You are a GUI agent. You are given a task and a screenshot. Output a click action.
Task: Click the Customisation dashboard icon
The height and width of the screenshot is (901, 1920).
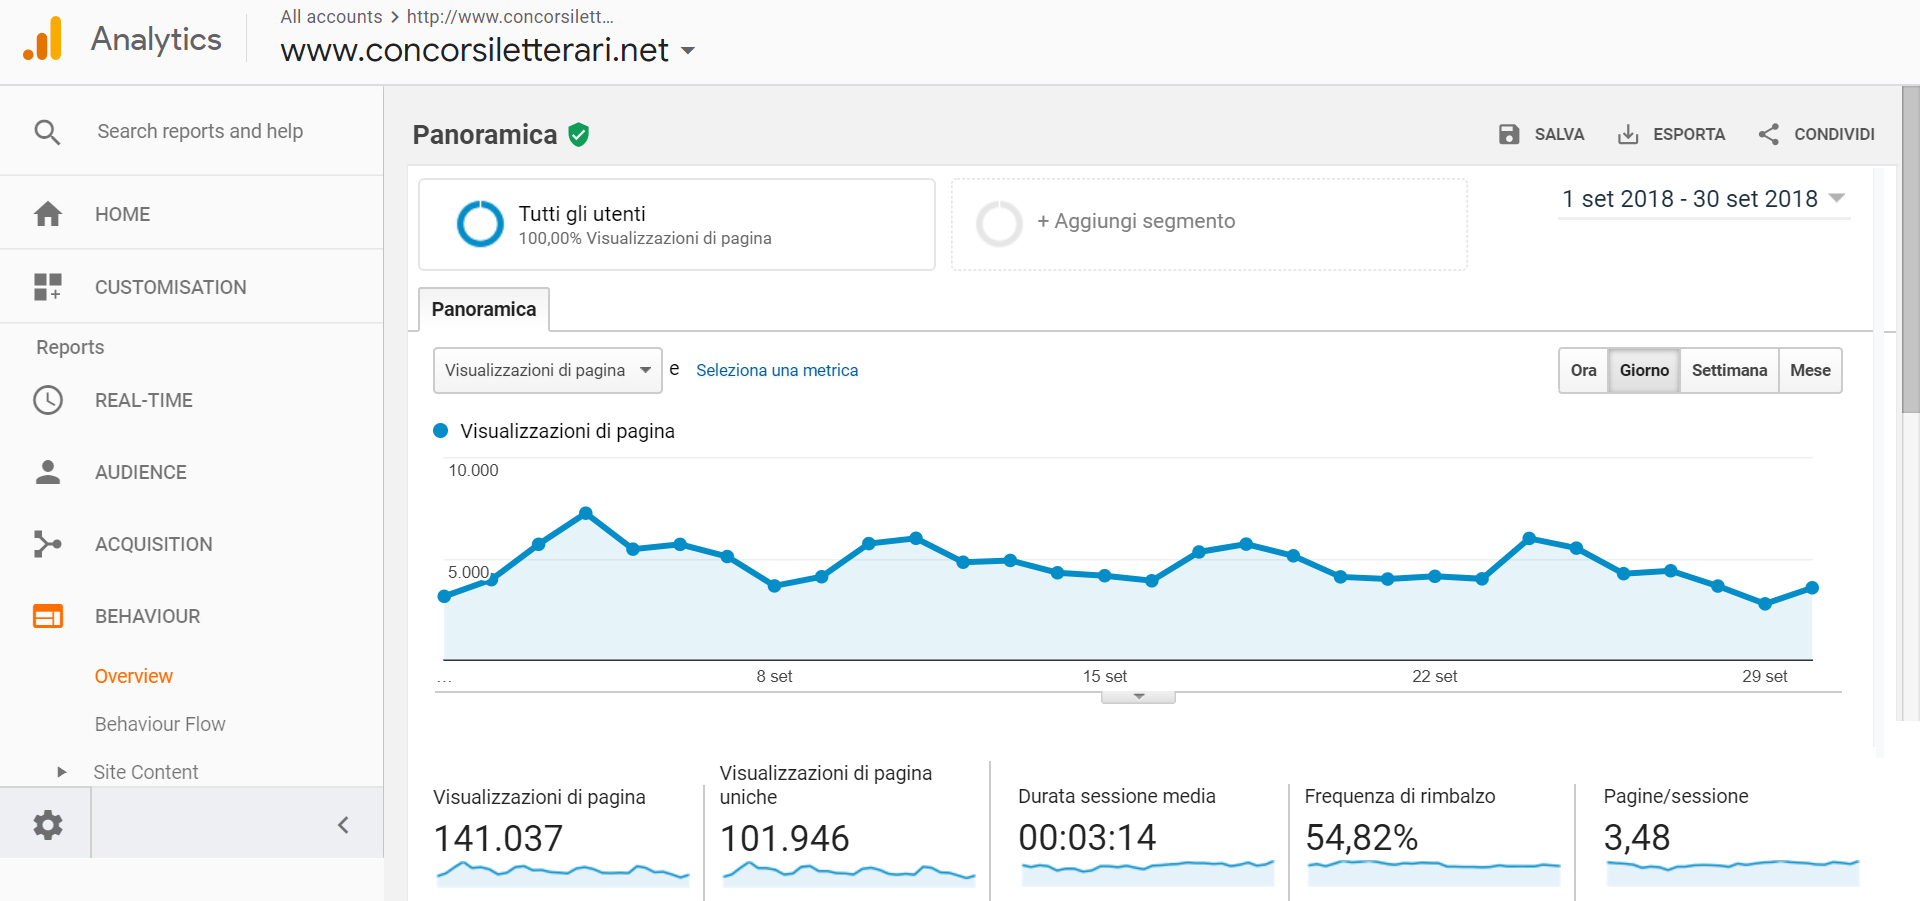pyautogui.click(x=47, y=287)
